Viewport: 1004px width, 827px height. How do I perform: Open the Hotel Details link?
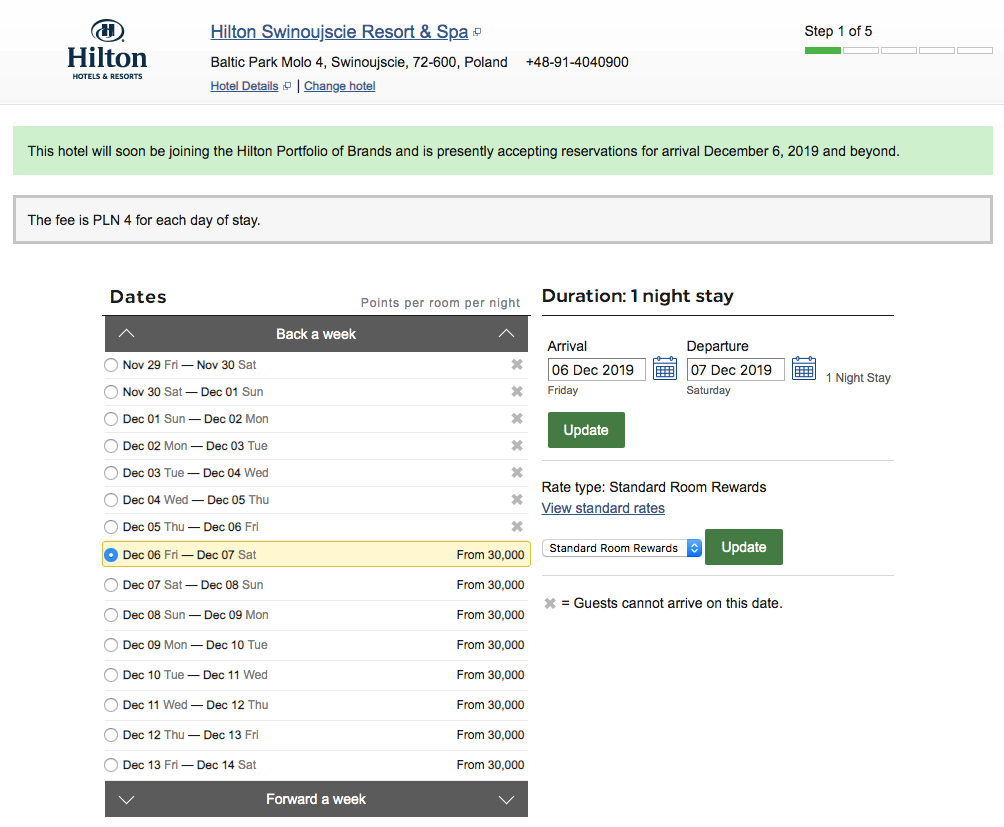(245, 86)
